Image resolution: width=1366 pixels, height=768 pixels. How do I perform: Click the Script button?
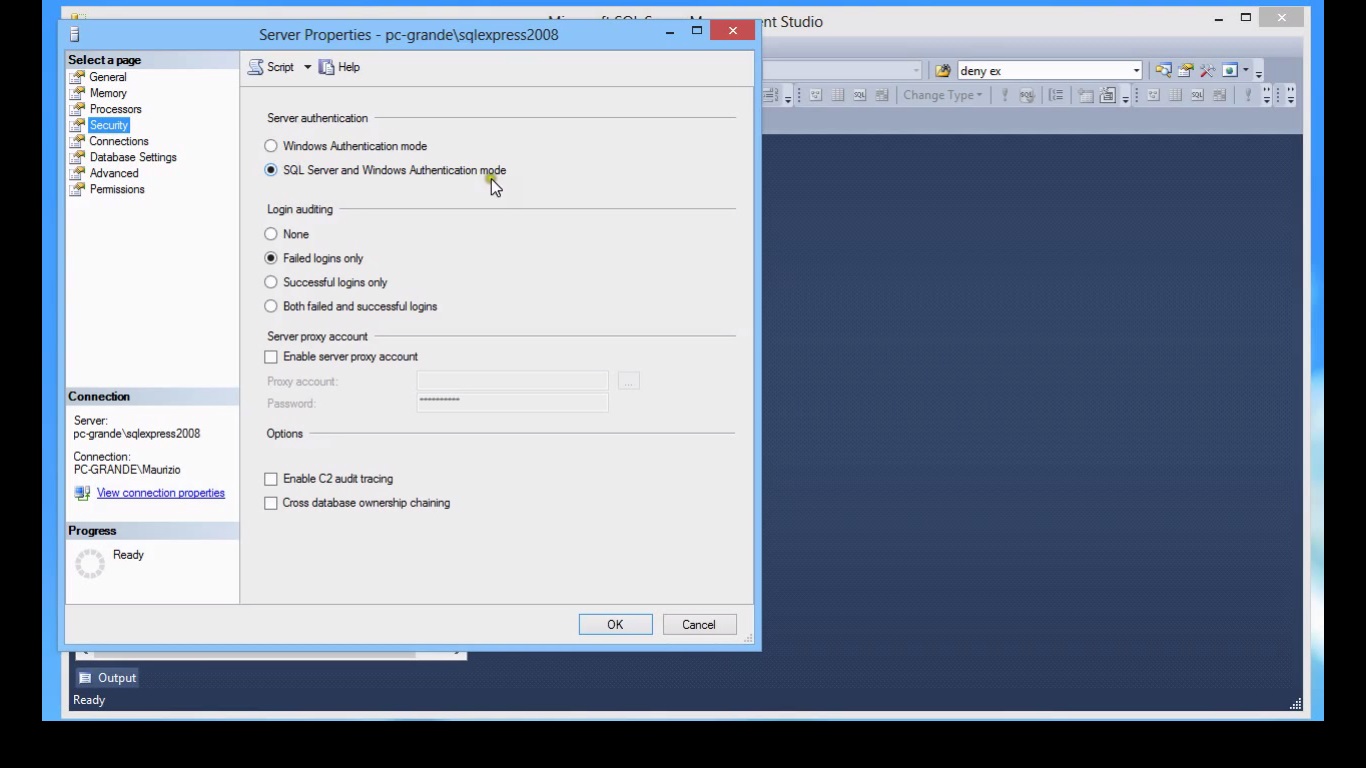coord(271,67)
